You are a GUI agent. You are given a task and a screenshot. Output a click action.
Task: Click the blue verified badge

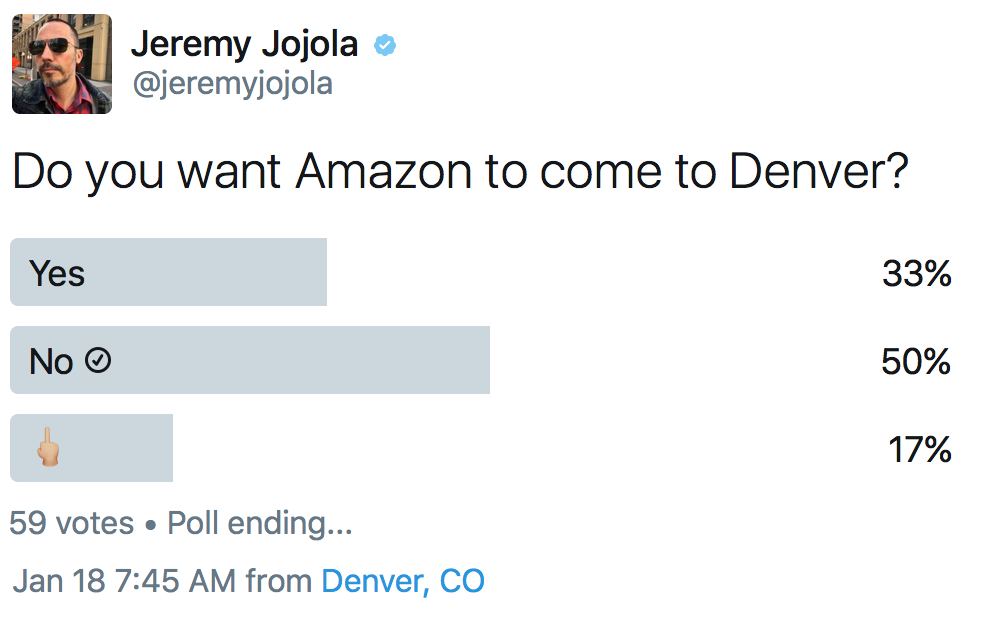[x=384, y=45]
